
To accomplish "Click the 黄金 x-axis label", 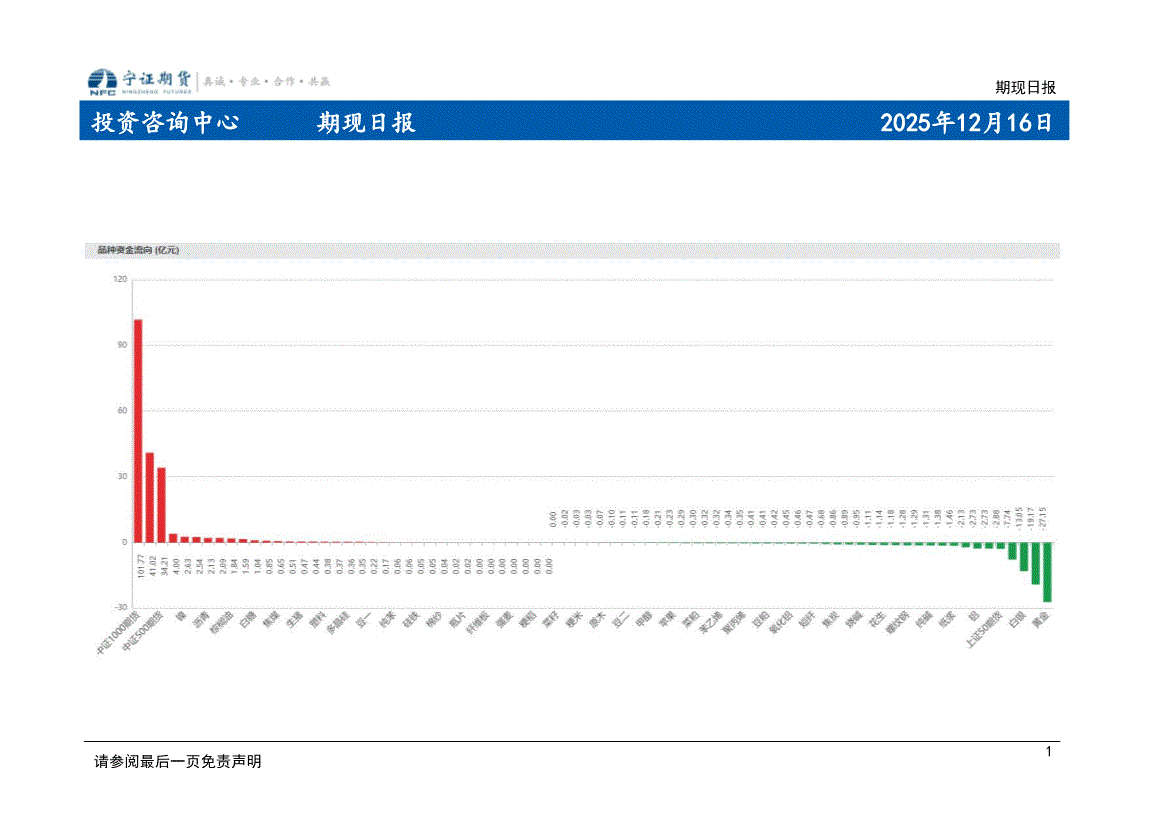I will click(x=1041, y=620).
